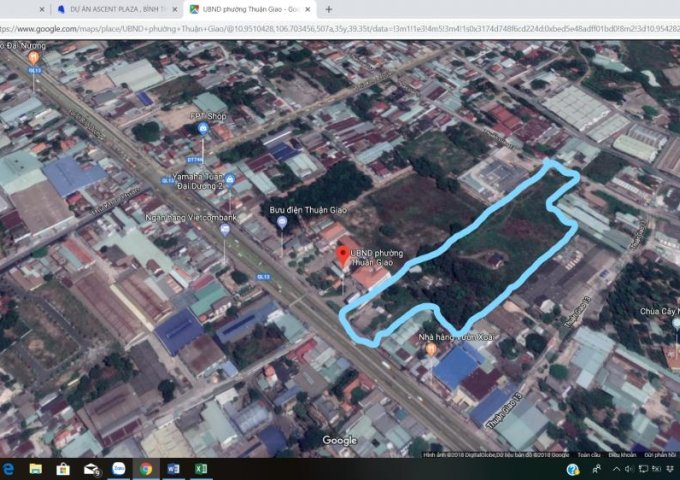The height and width of the screenshot is (480, 680).
Task: Close the UBND phường Thuận Giao tab
Action: coord(307,9)
